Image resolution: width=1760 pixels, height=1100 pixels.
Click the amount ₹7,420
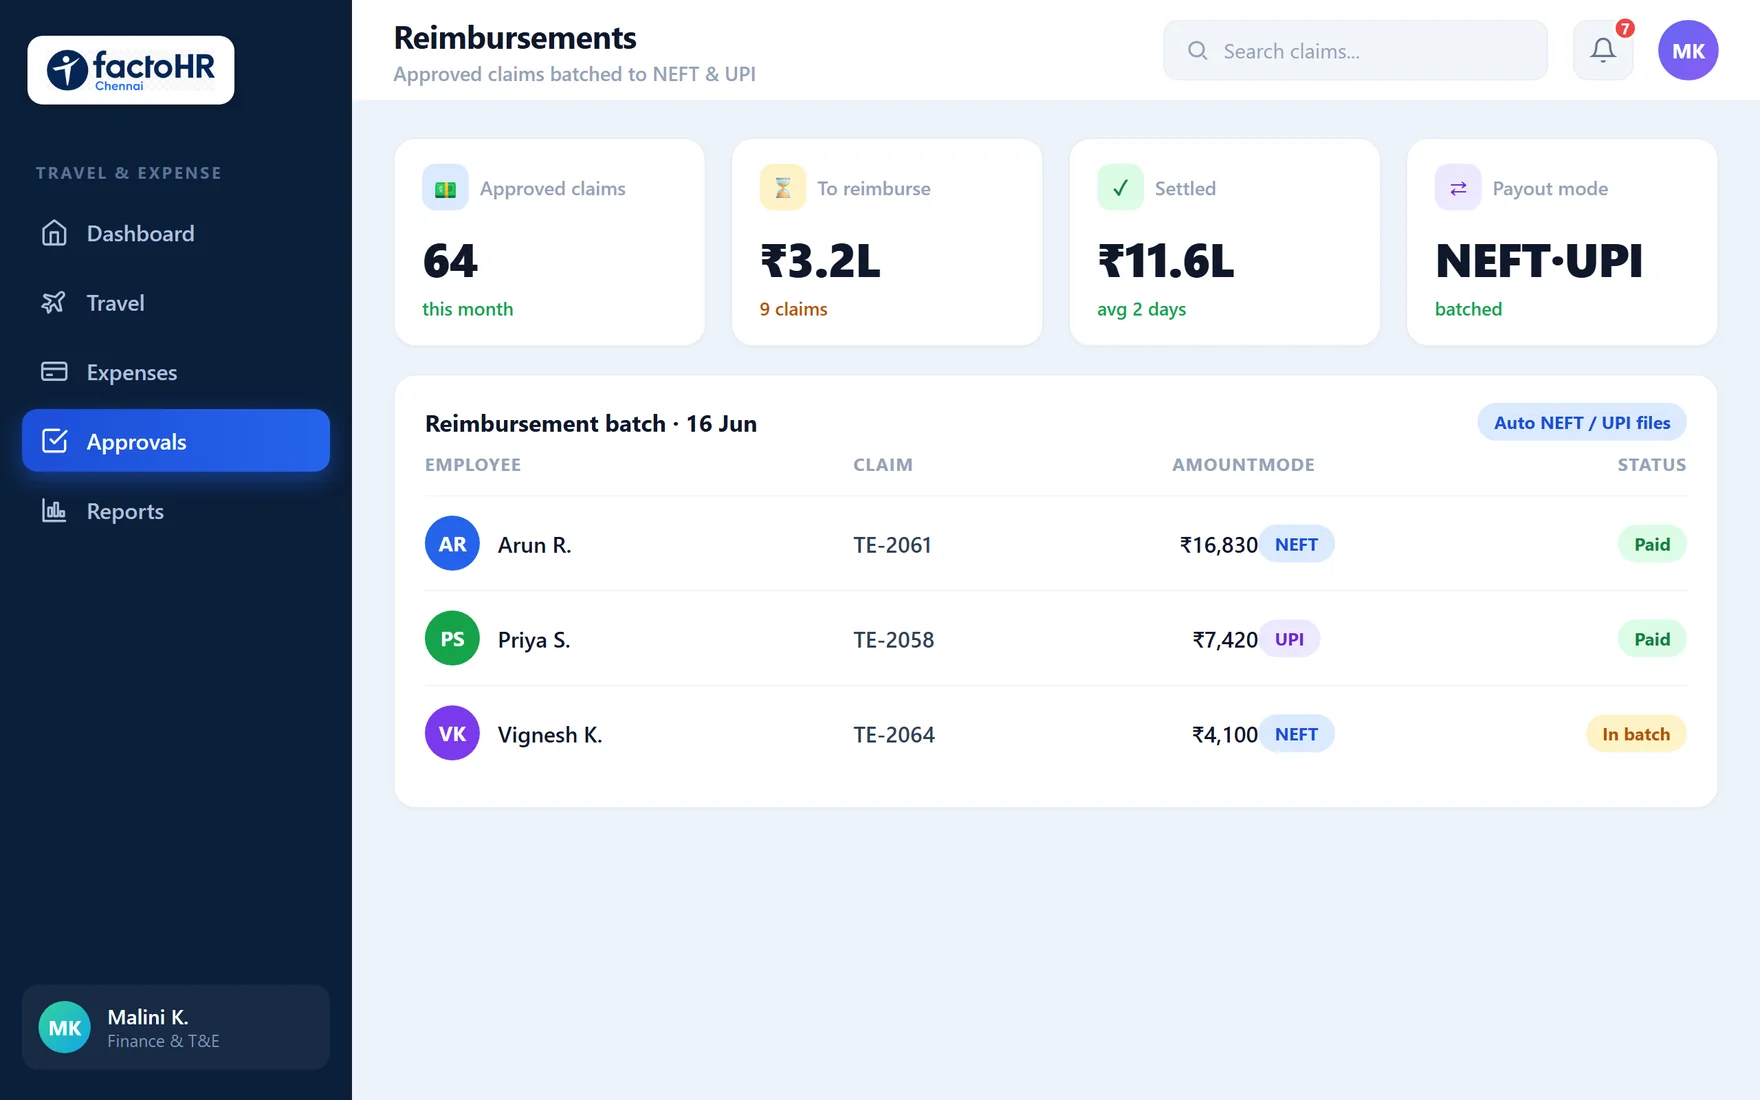coord(1225,640)
